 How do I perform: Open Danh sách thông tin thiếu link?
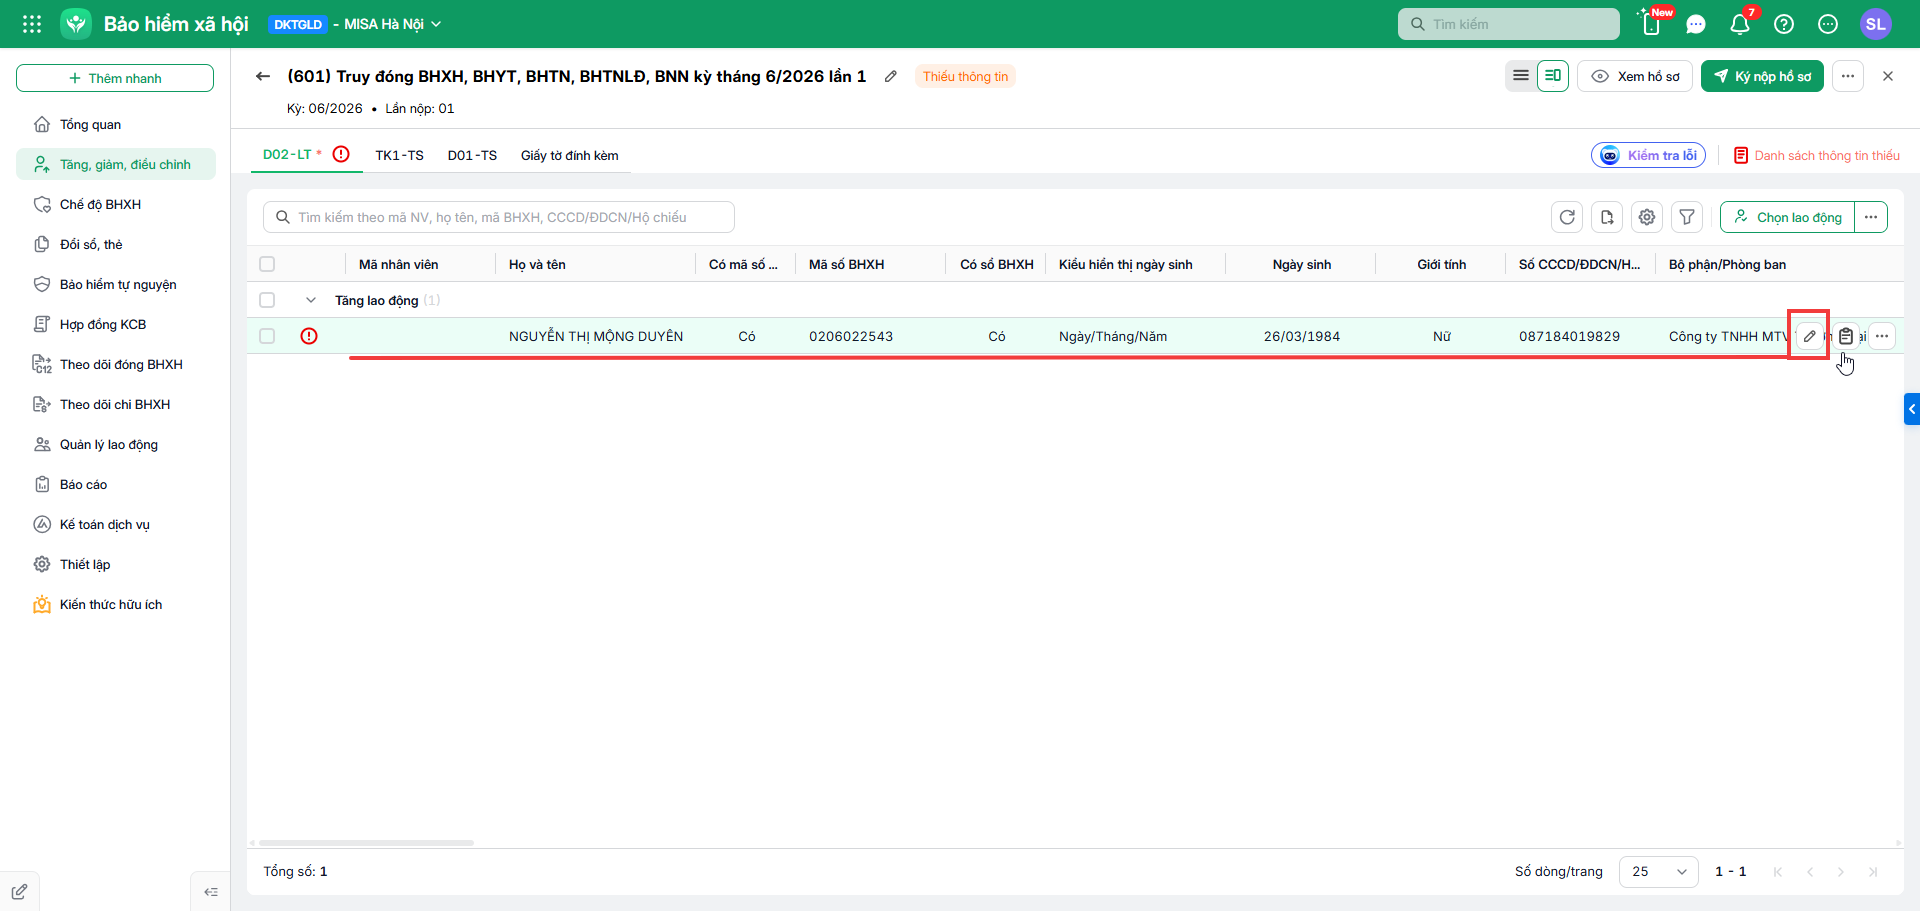[1816, 155]
